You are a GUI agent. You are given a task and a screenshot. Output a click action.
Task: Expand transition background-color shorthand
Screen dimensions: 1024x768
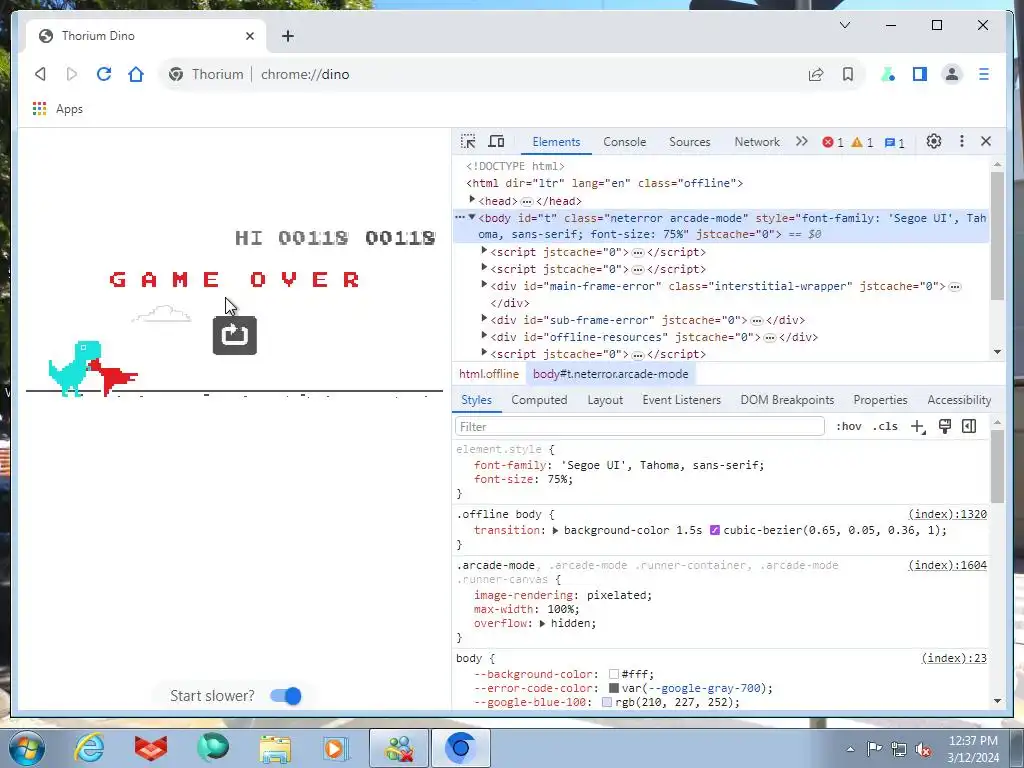555,530
